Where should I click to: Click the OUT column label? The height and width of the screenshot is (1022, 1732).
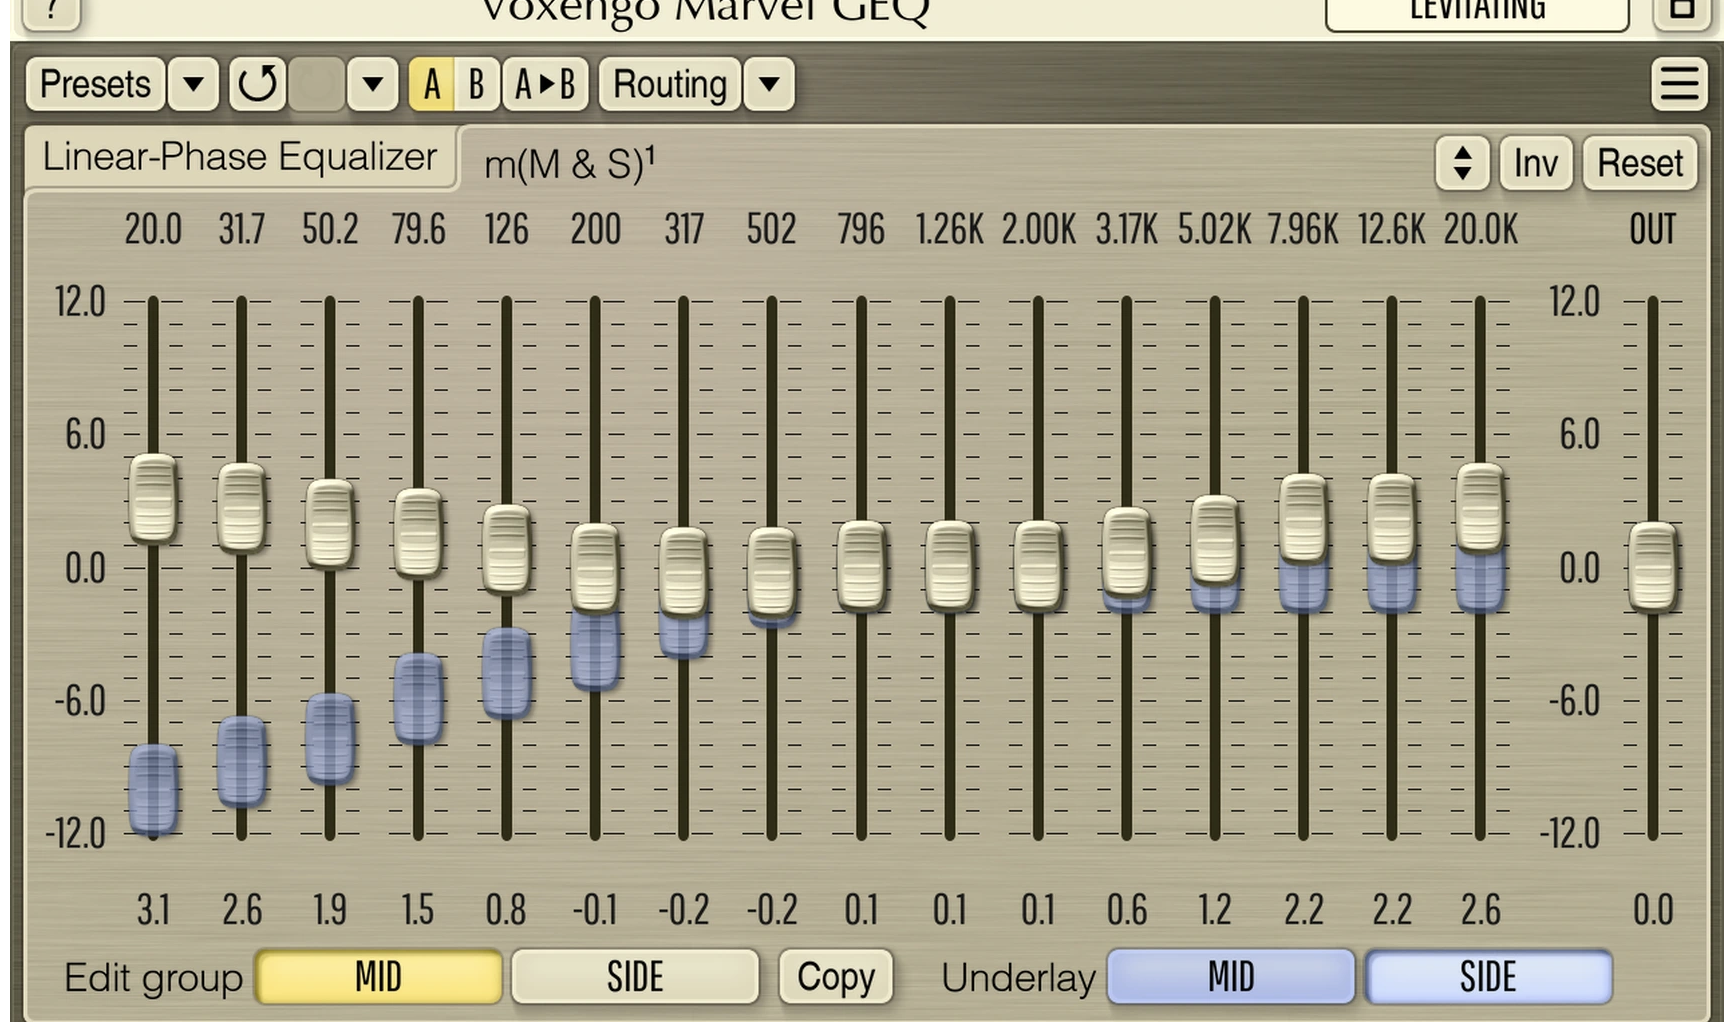1653,229
